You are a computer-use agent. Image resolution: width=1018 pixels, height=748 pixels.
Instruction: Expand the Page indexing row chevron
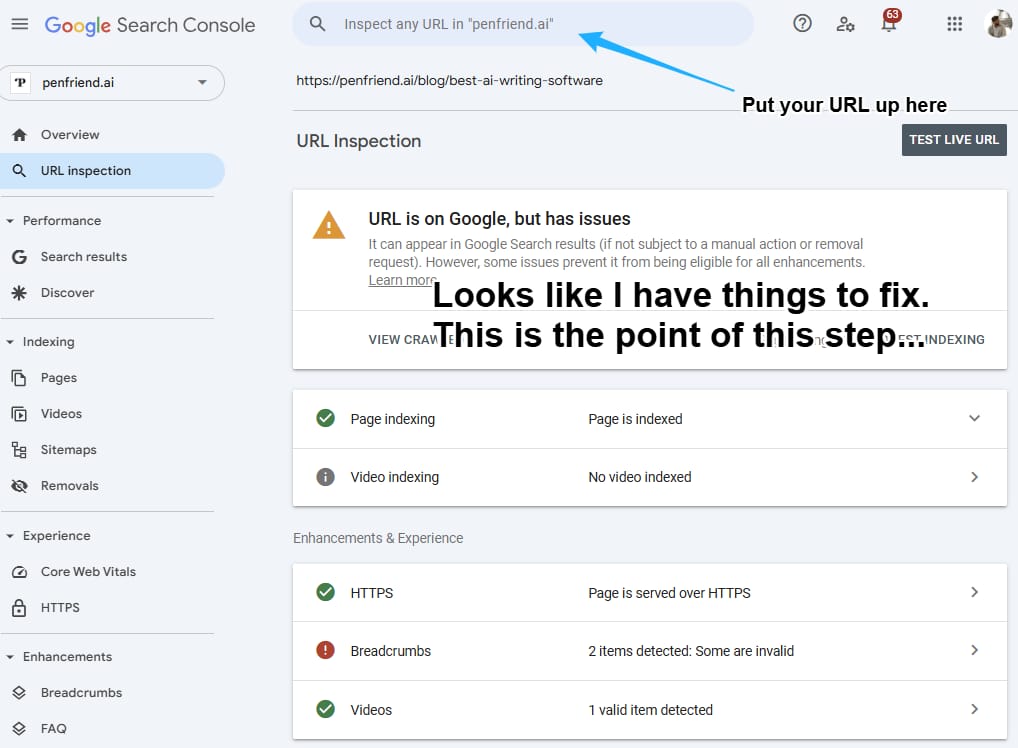point(974,418)
